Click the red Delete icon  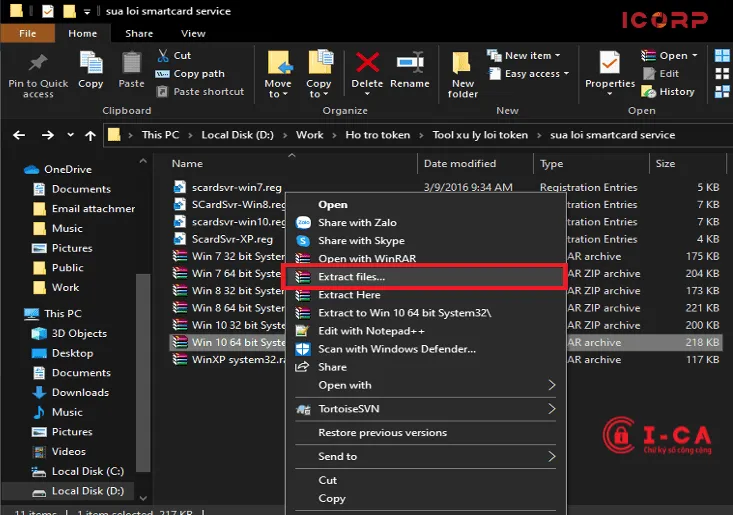pyautogui.click(x=367, y=63)
